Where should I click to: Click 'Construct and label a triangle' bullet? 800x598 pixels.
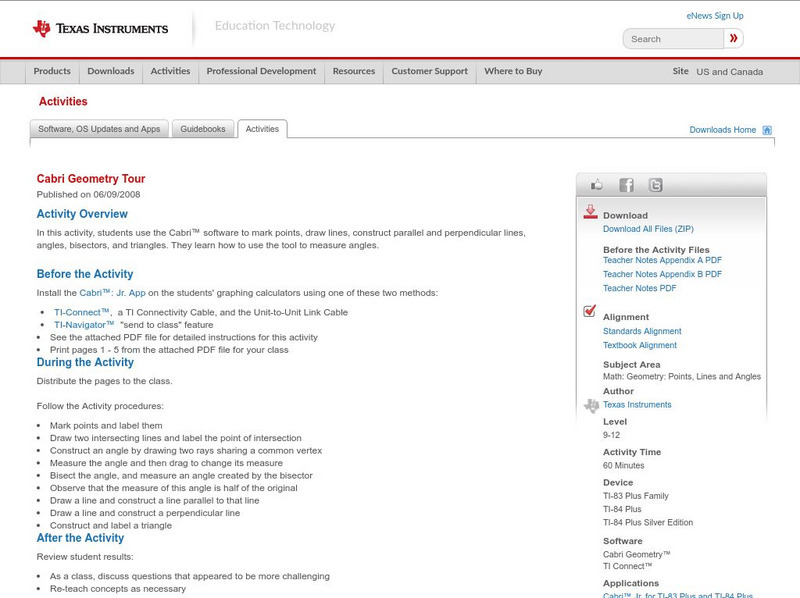[x=111, y=526]
